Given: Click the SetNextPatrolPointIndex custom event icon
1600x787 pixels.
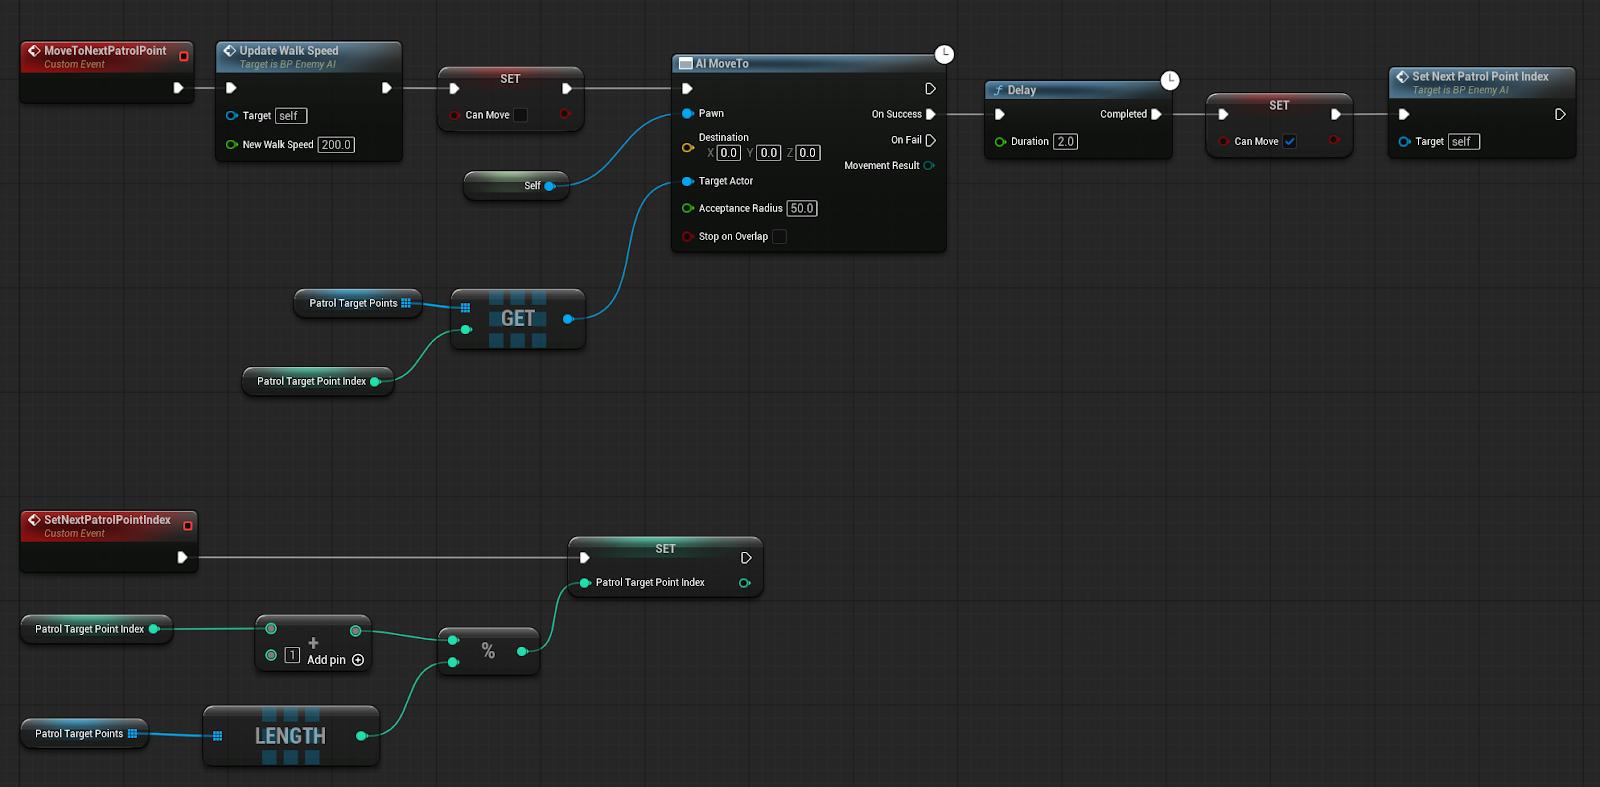Looking at the screenshot, I should [34, 520].
